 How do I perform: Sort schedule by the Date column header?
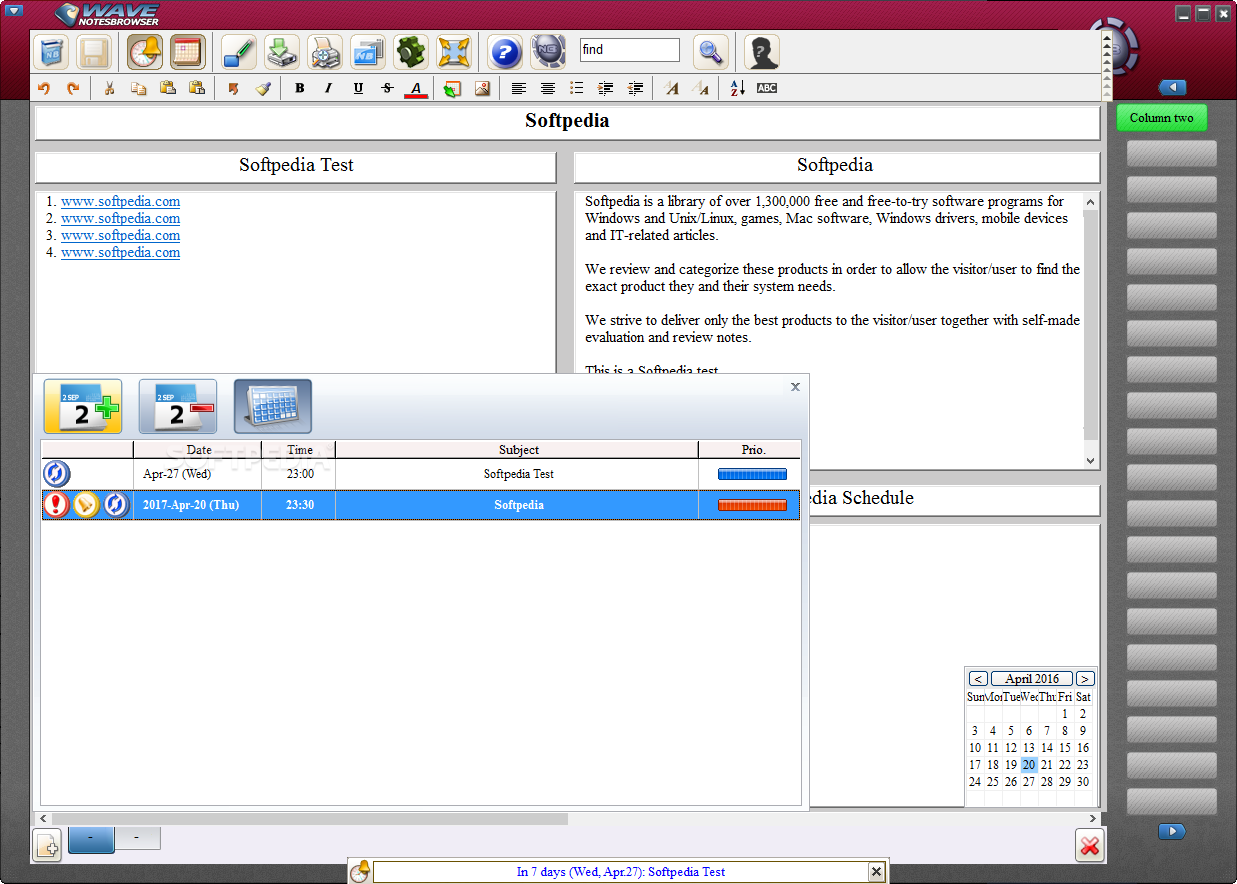tap(199, 450)
